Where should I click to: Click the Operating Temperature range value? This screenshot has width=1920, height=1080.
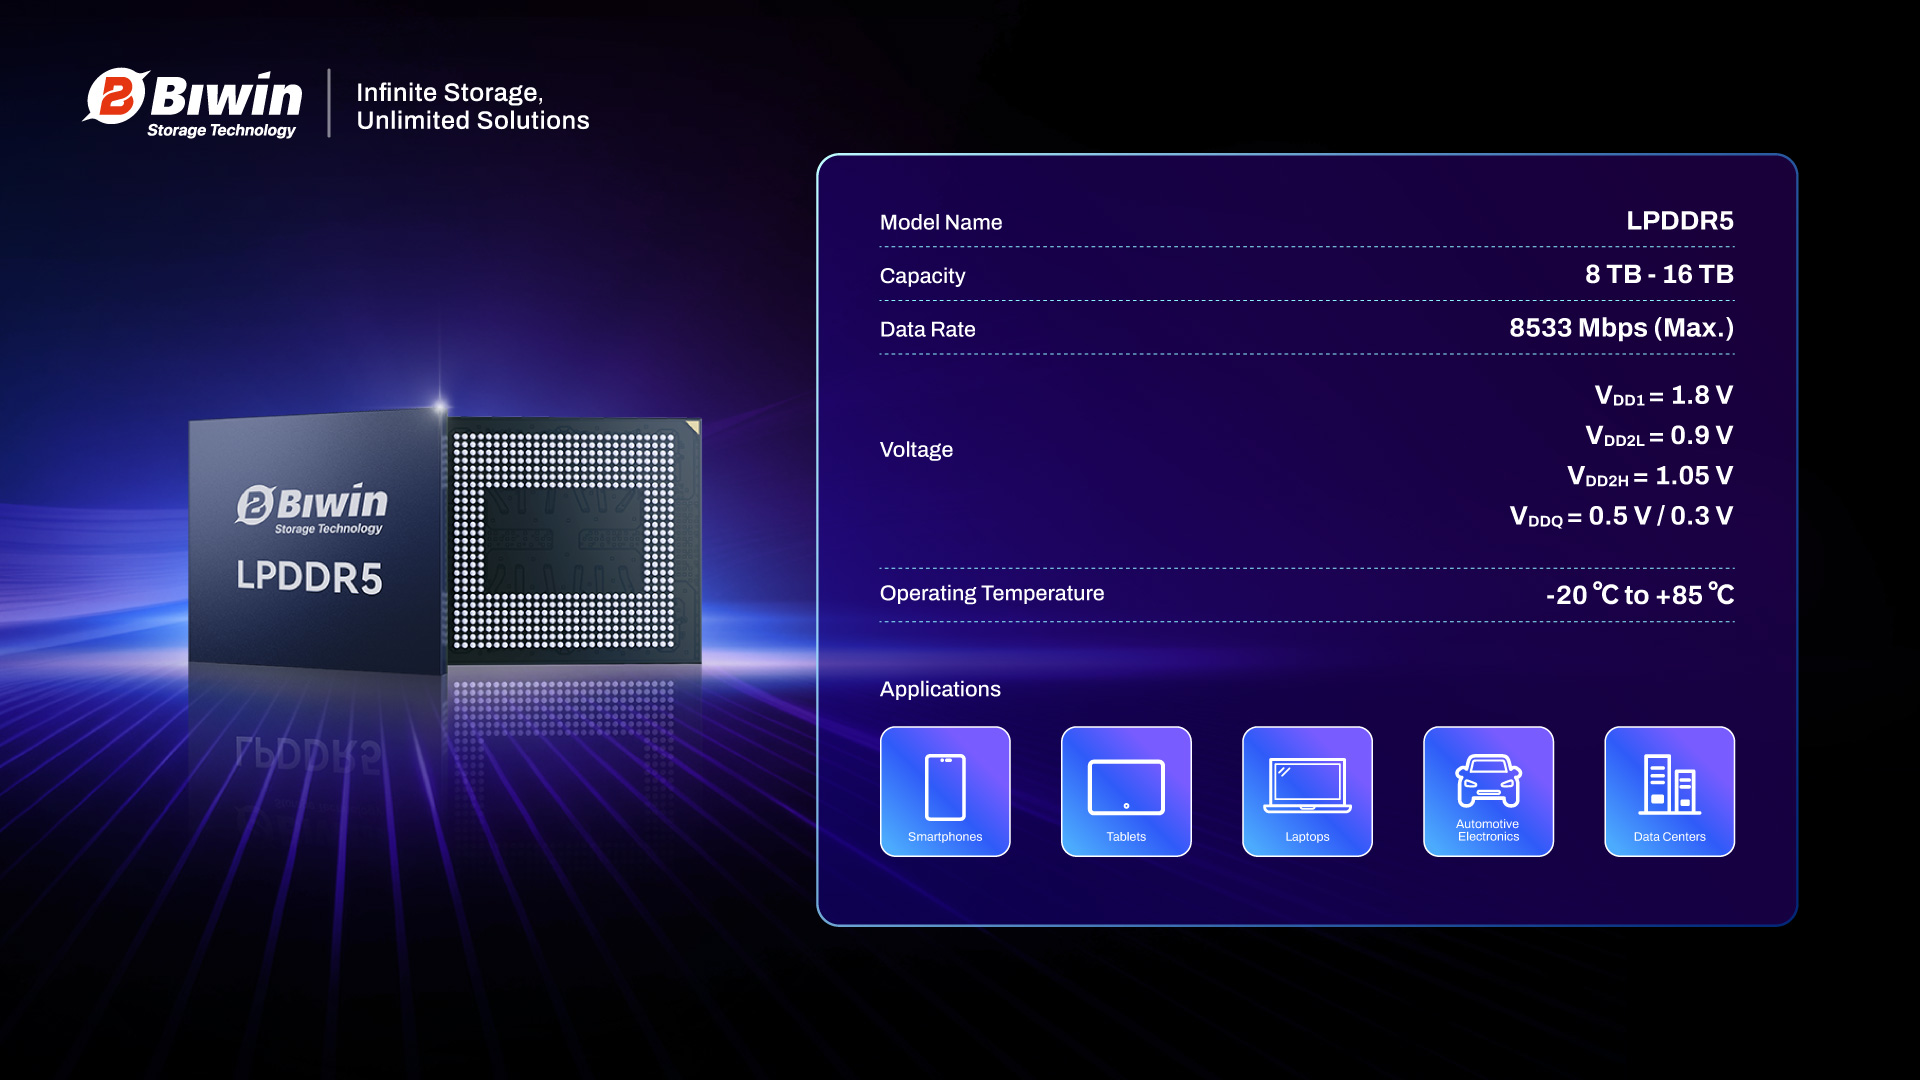[1639, 595]
